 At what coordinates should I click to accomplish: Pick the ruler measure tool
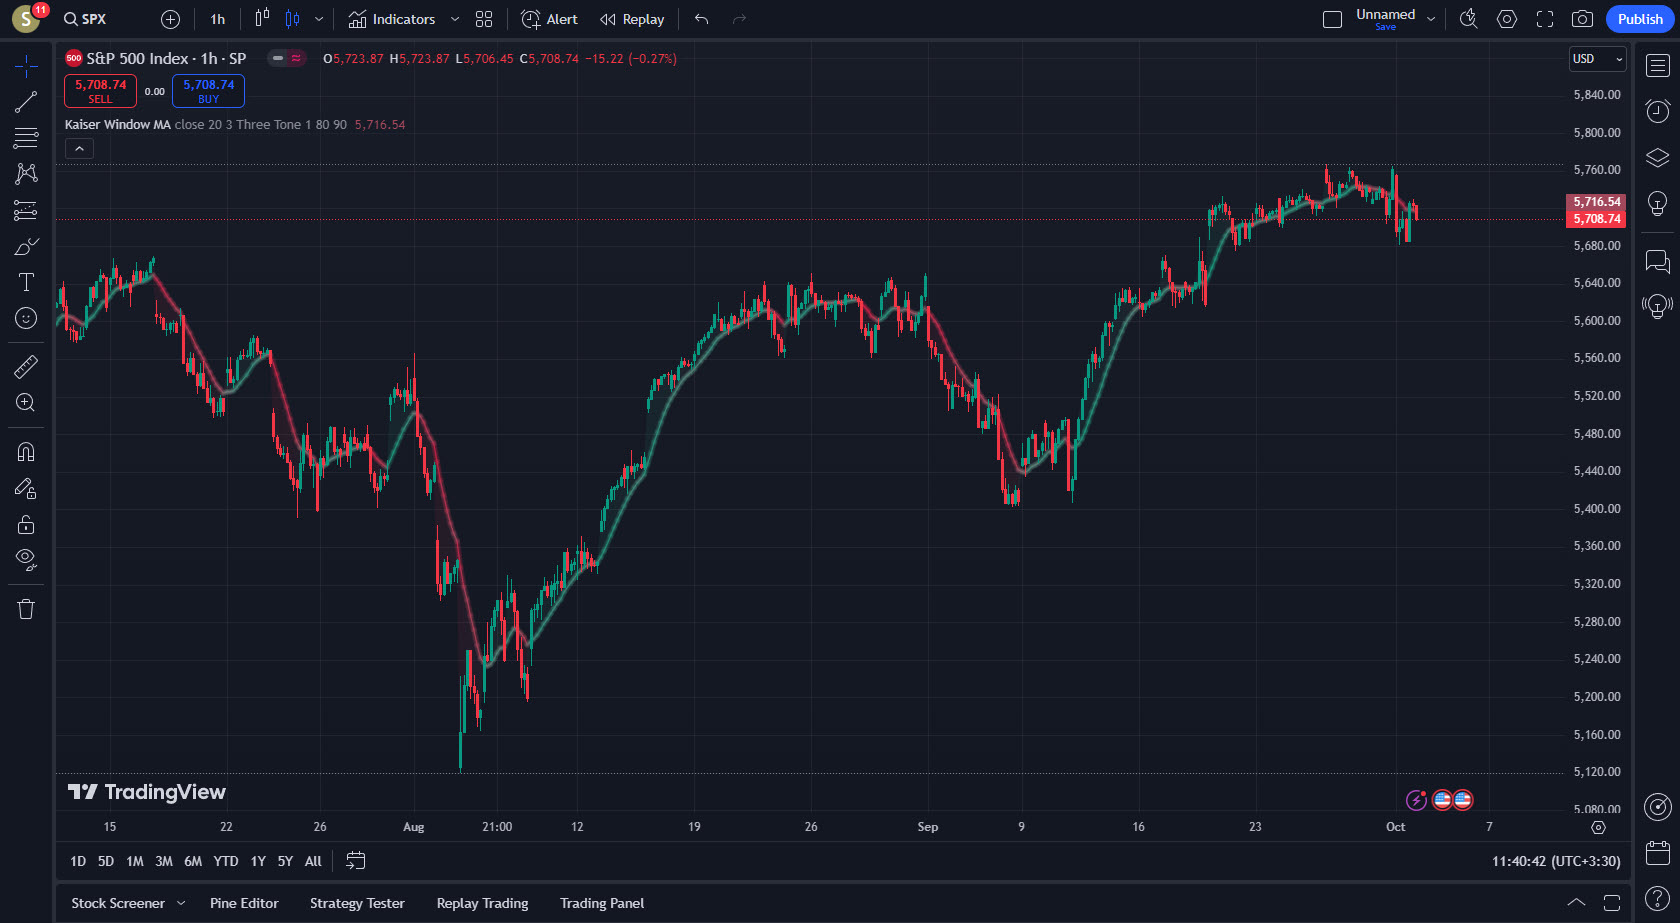[x=26, y=367]
